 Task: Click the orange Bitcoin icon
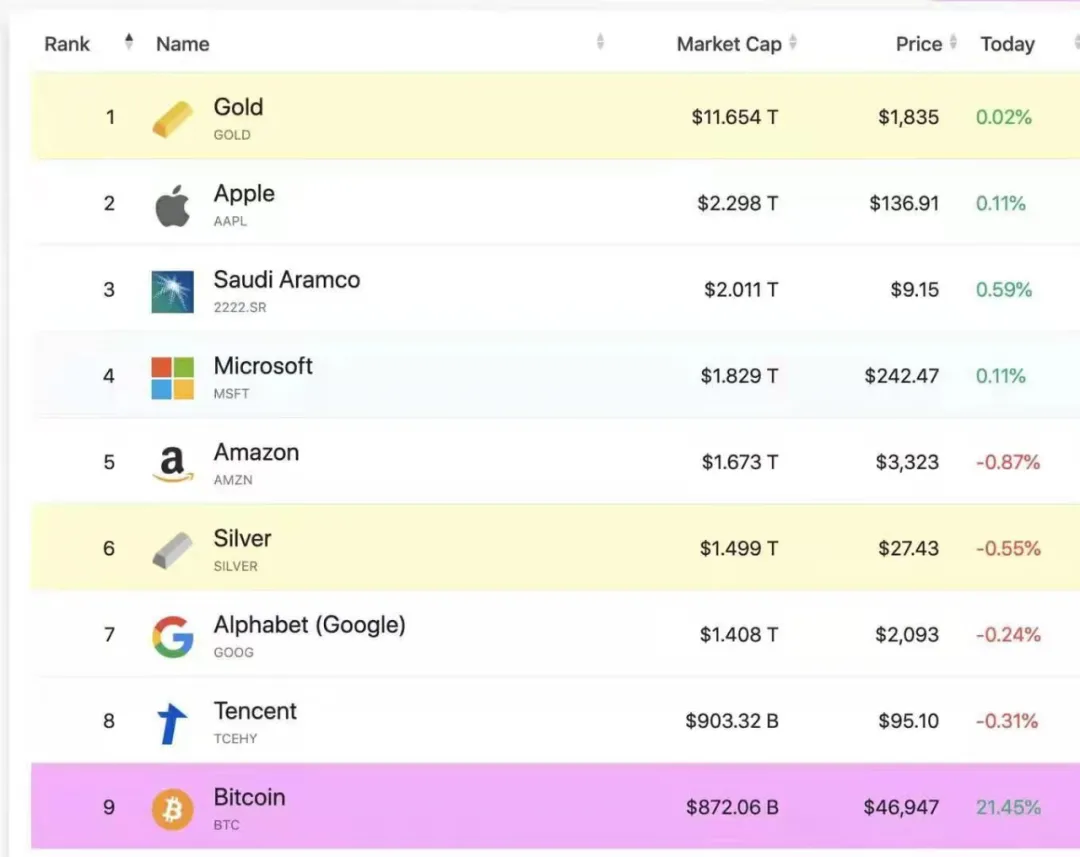(172, 809)
